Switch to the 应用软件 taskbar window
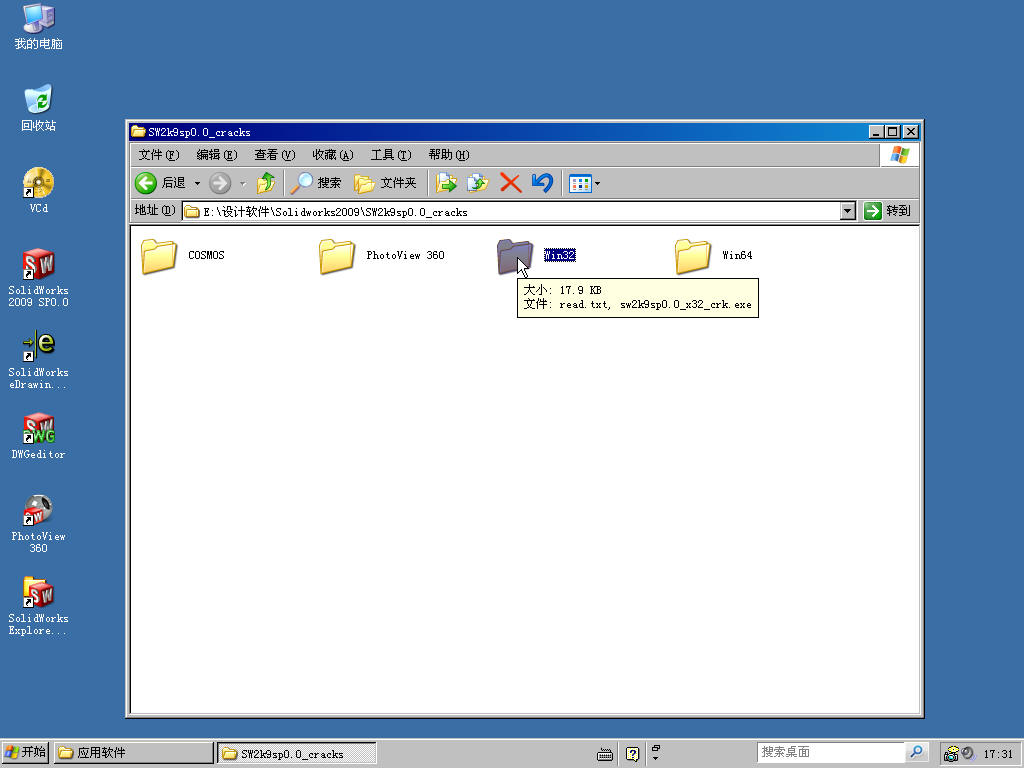1024x768 pixels. (x=134, y=753)
